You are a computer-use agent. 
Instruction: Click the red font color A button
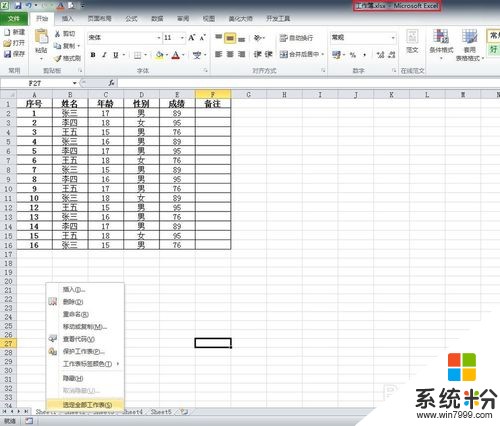[x=176, y=55]
